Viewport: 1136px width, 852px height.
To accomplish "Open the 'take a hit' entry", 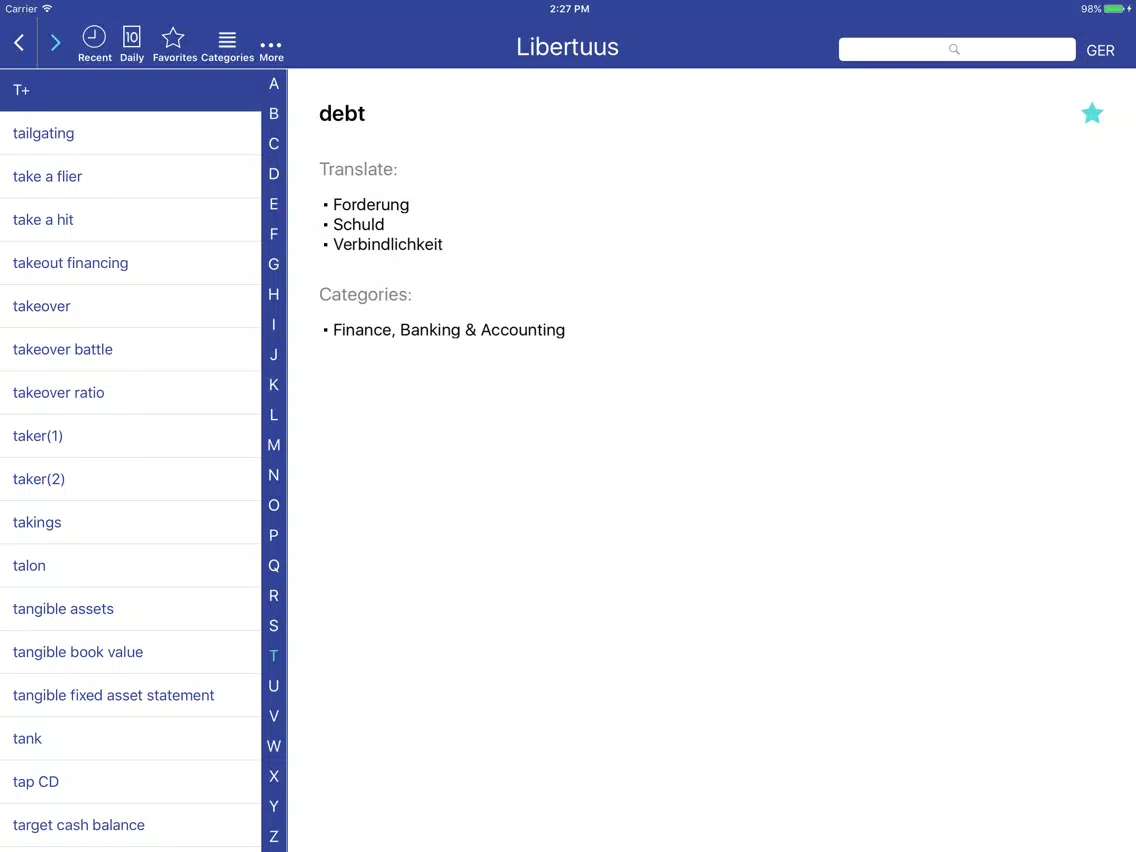I will [130, 220].
